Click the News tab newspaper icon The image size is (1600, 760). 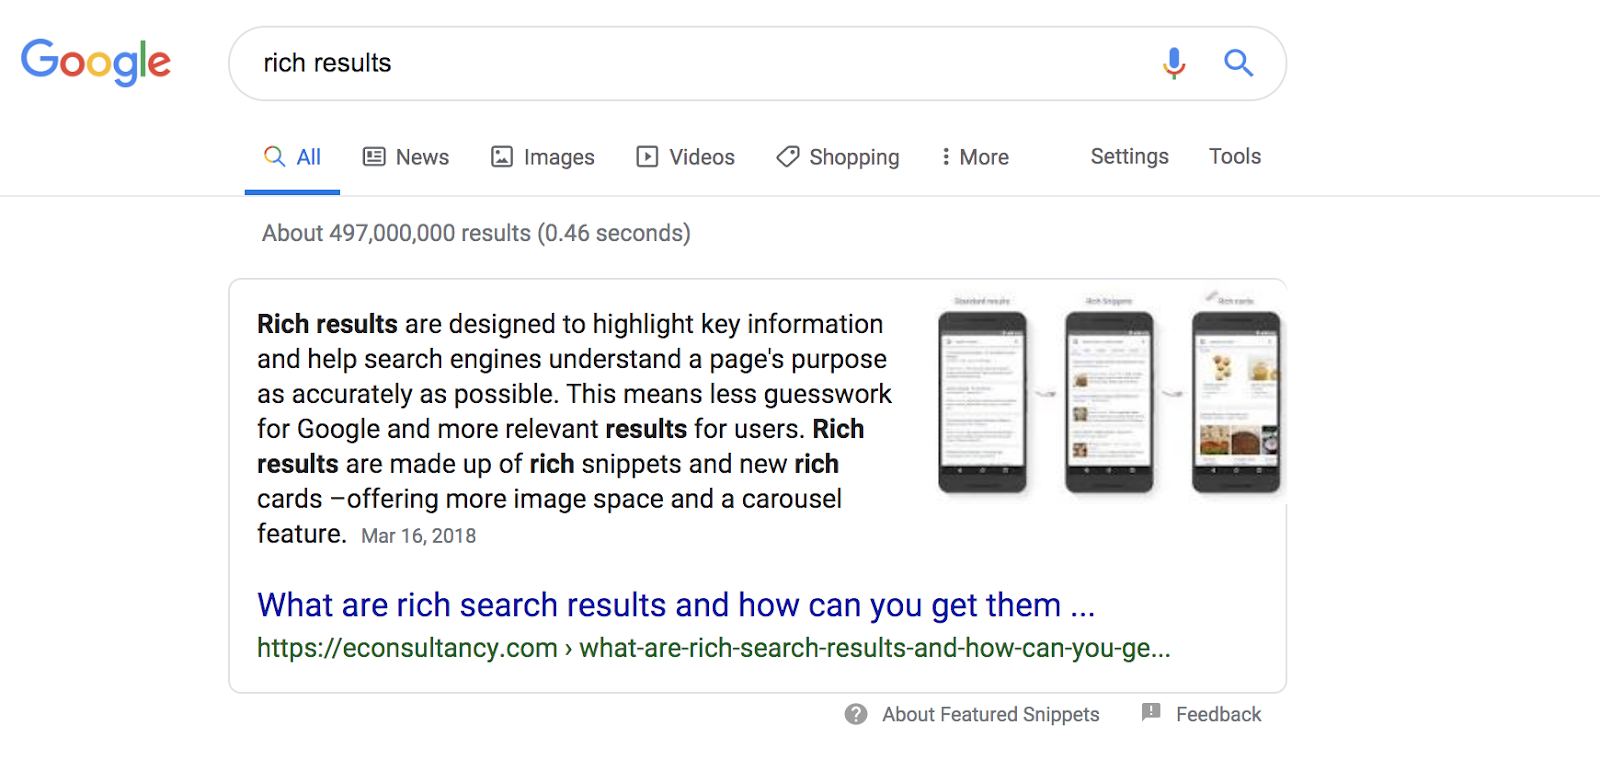(x=374, y=157)
